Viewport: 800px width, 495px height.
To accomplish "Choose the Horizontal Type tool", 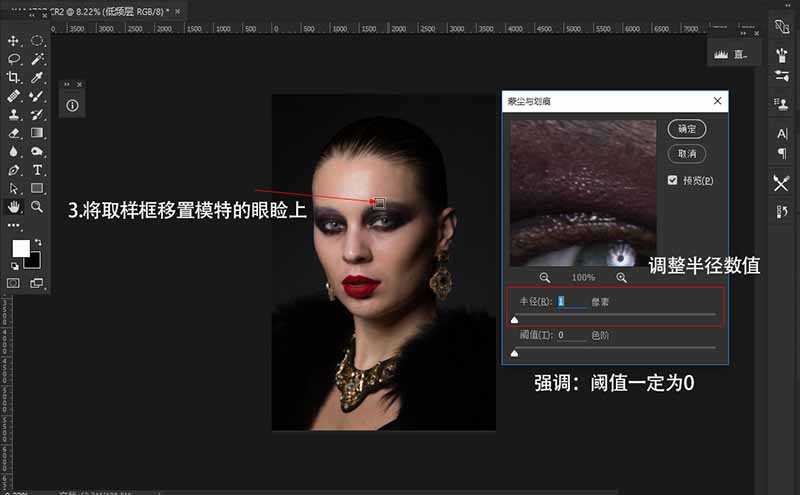I will pos(37,170).
